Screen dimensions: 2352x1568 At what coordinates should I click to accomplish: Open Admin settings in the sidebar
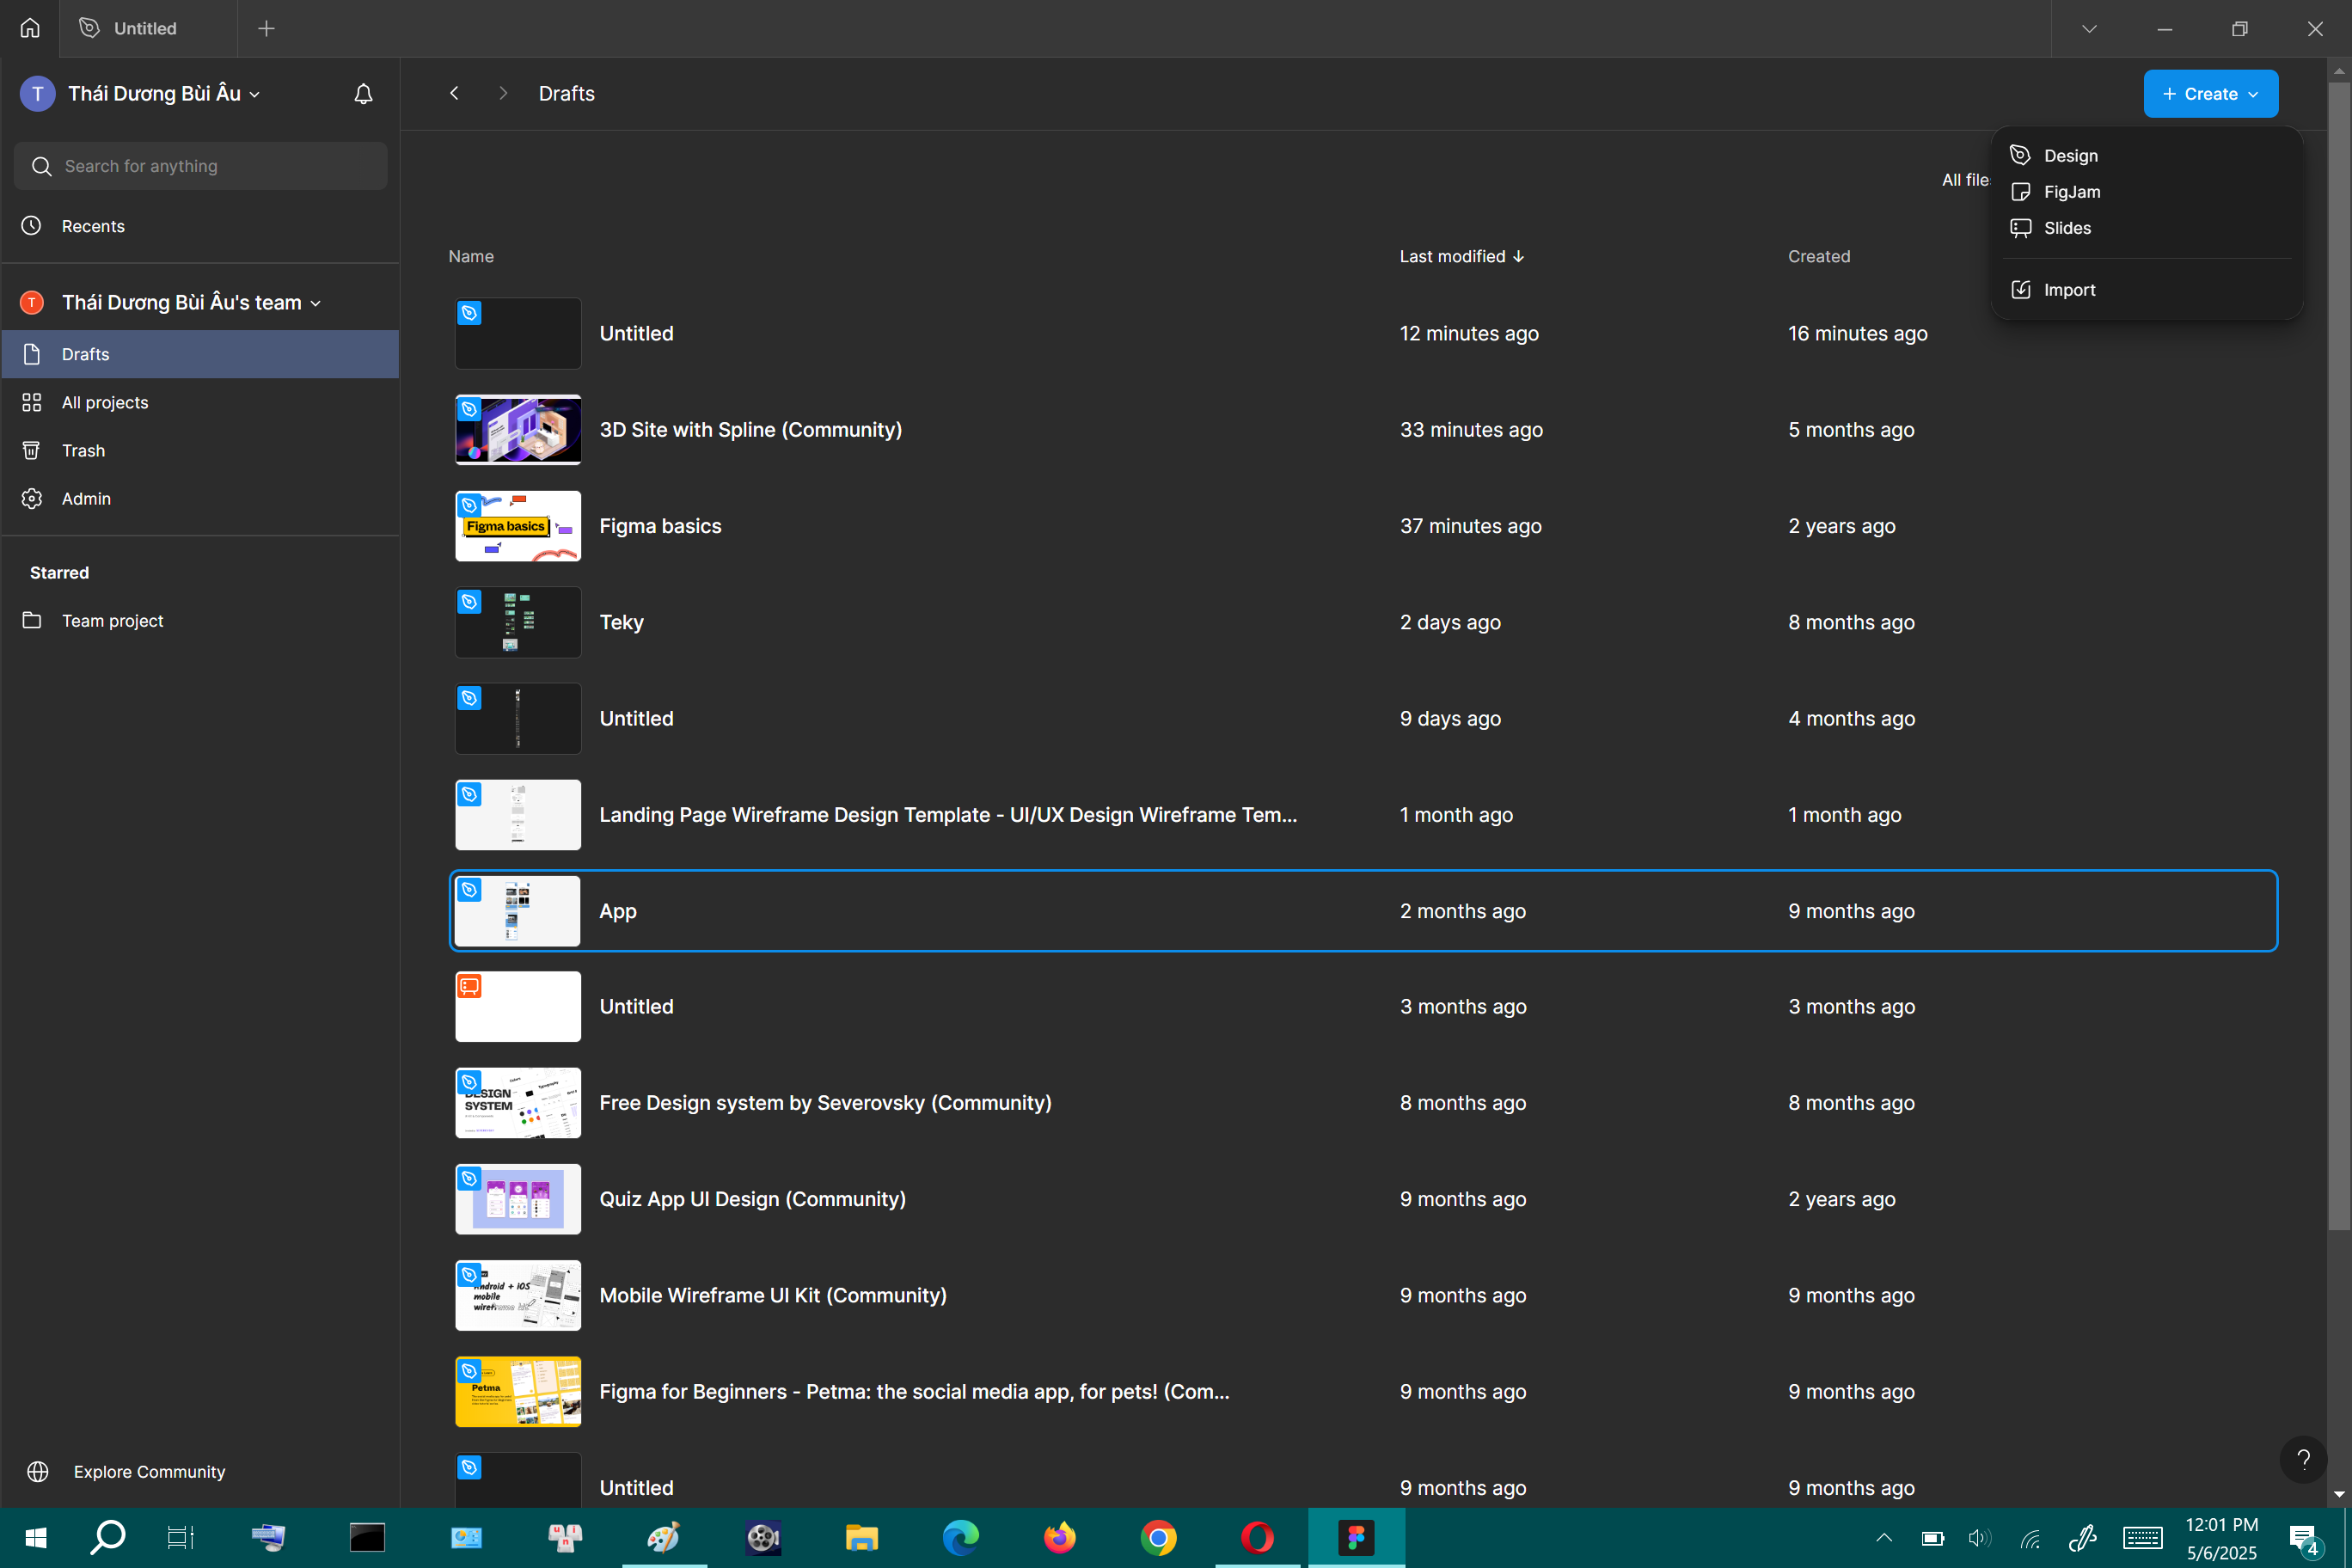click(200, 498)
